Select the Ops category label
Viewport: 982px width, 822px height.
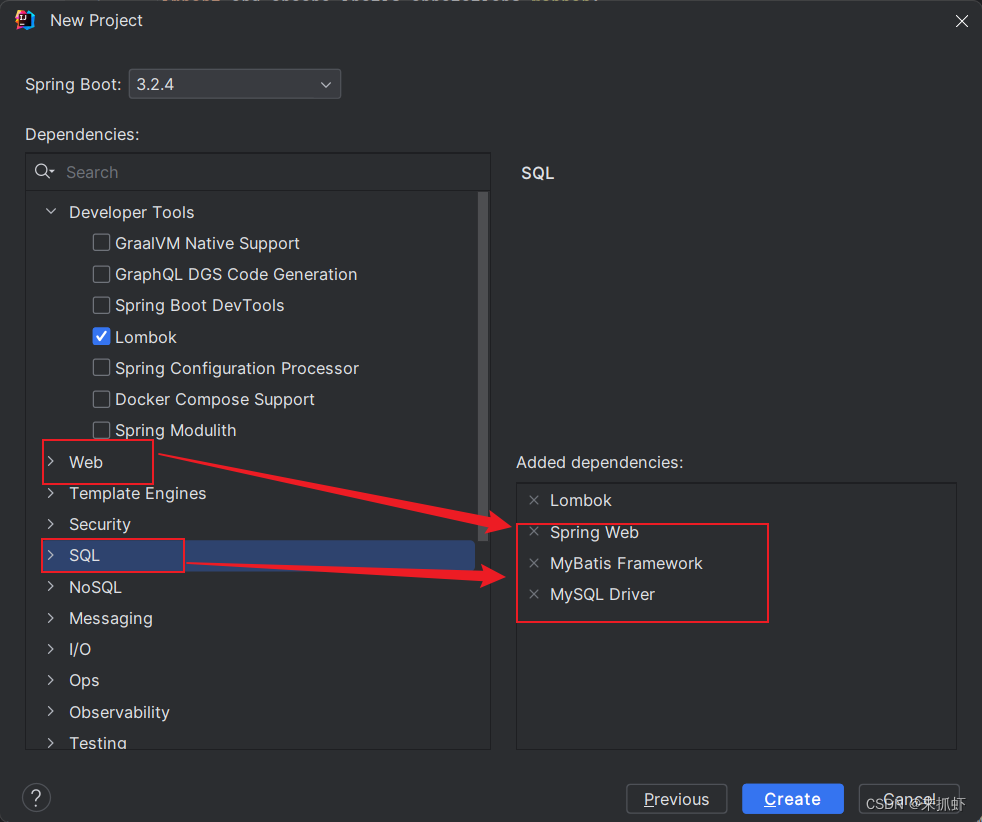pos(84,681)
